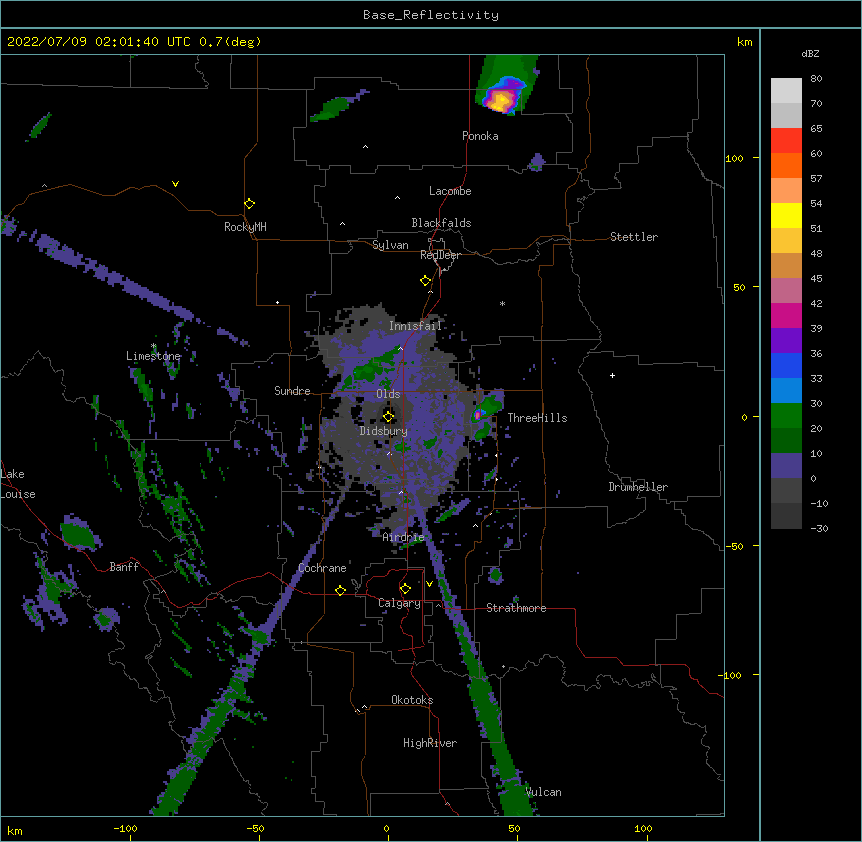Image resolution: width=862 pixels, height=842 pixels.
Task: Pick the light orange 54–57 dBZ swatch
Action: 786,190
